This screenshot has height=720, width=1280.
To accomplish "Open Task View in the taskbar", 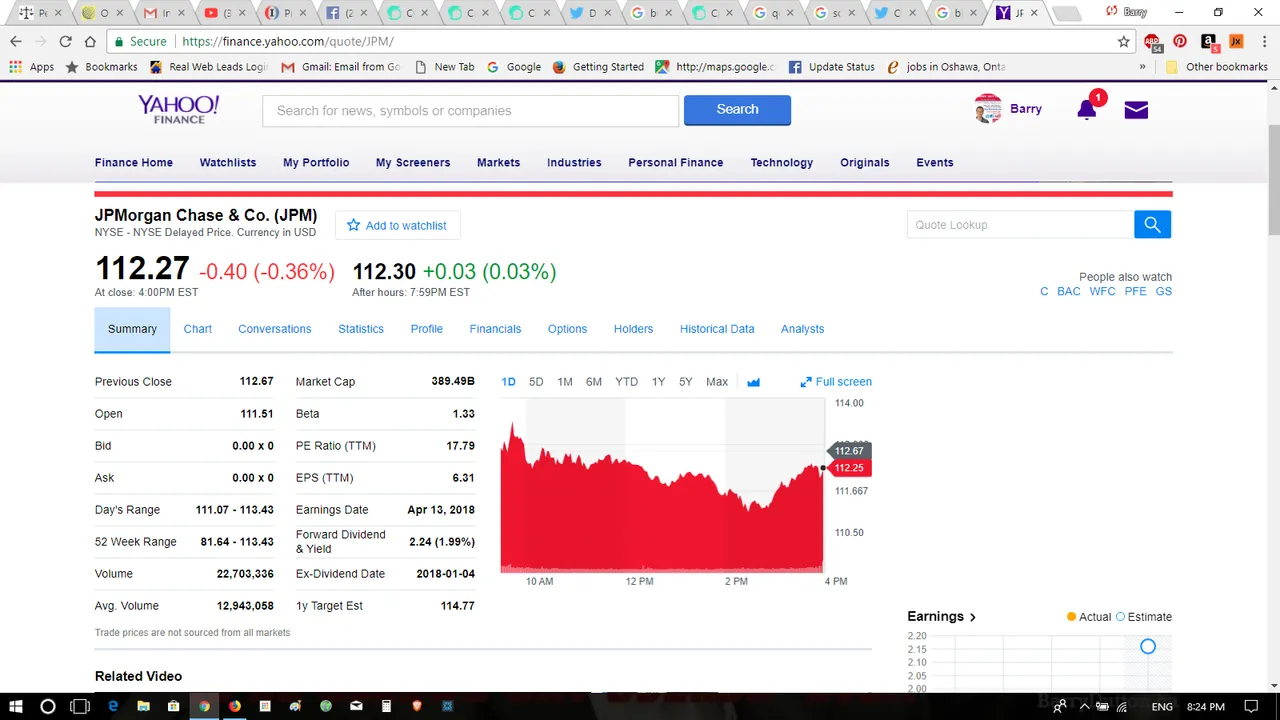I will (x=80, y=706).
